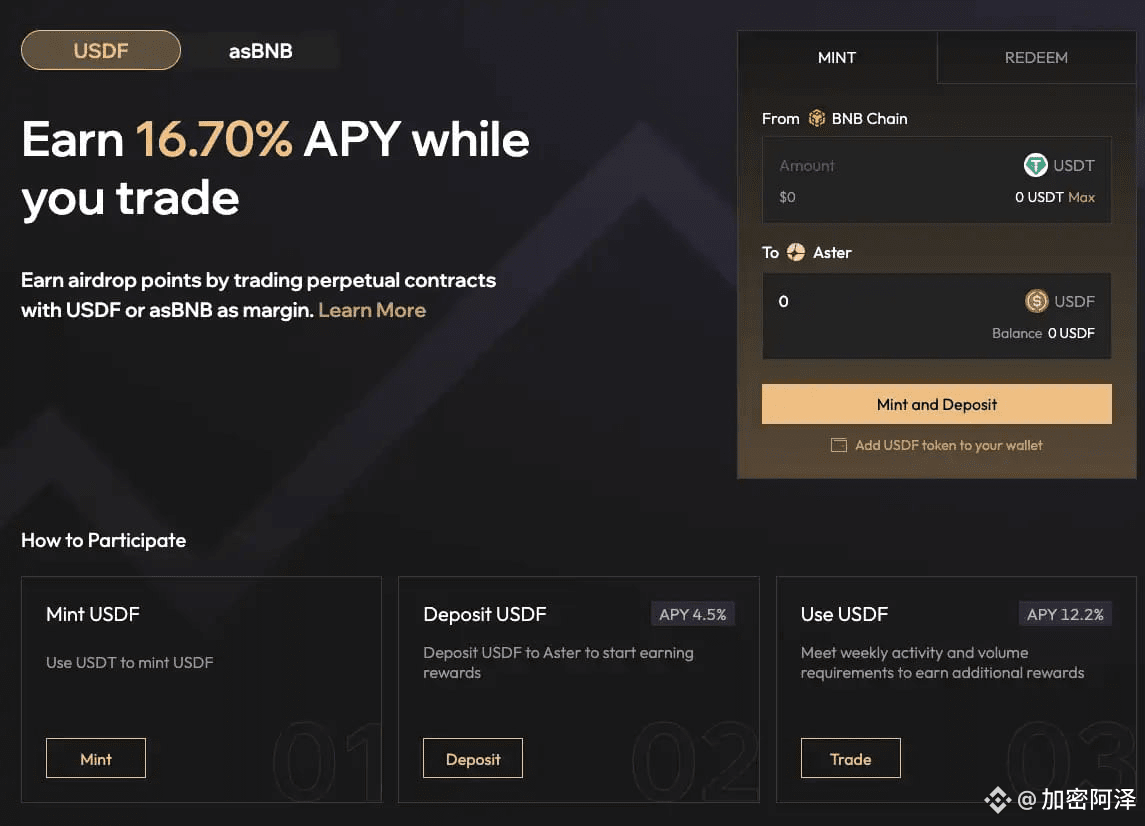Click the BNB Chain logo icon
Screen dimensions: 1145x826
(x=816, y=118)
